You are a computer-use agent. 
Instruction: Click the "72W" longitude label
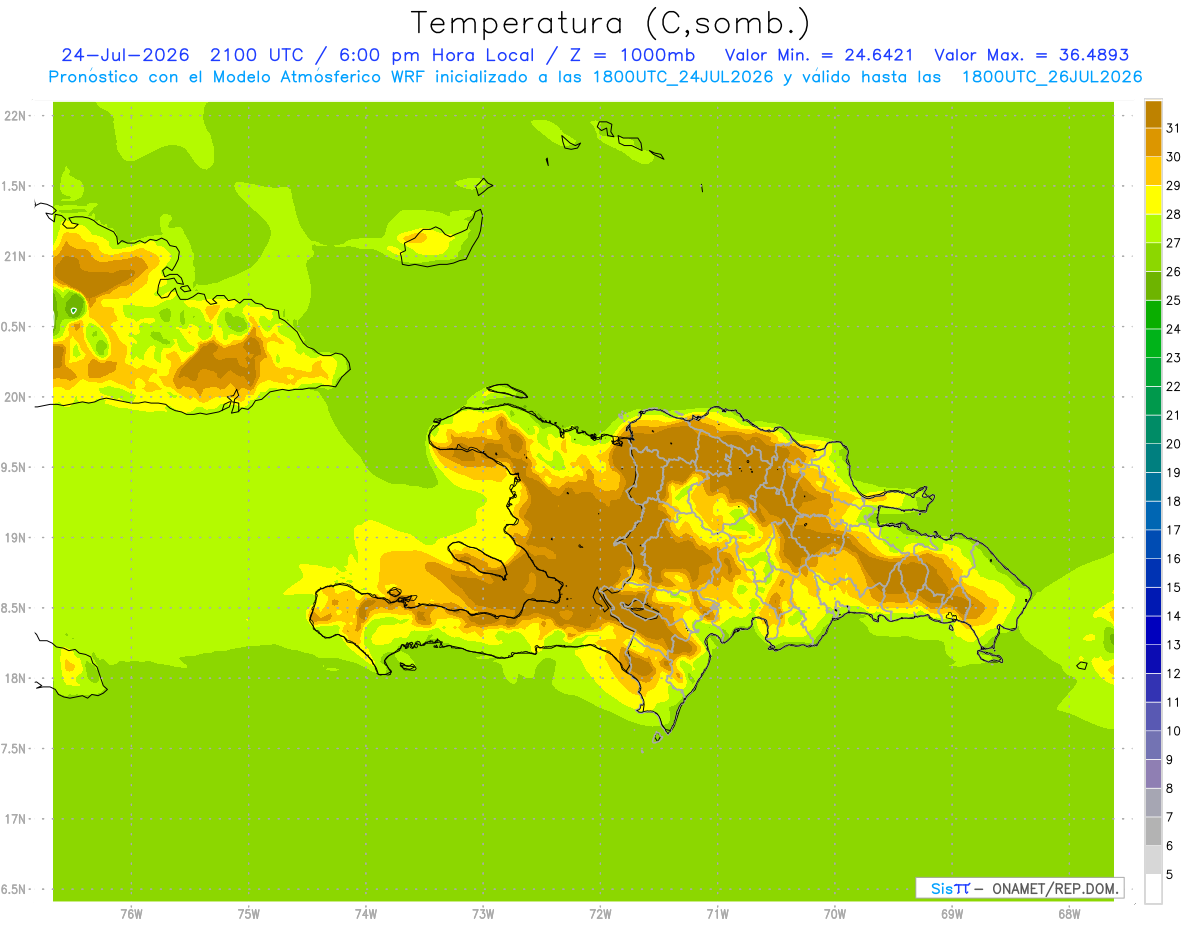click(600, 913)
